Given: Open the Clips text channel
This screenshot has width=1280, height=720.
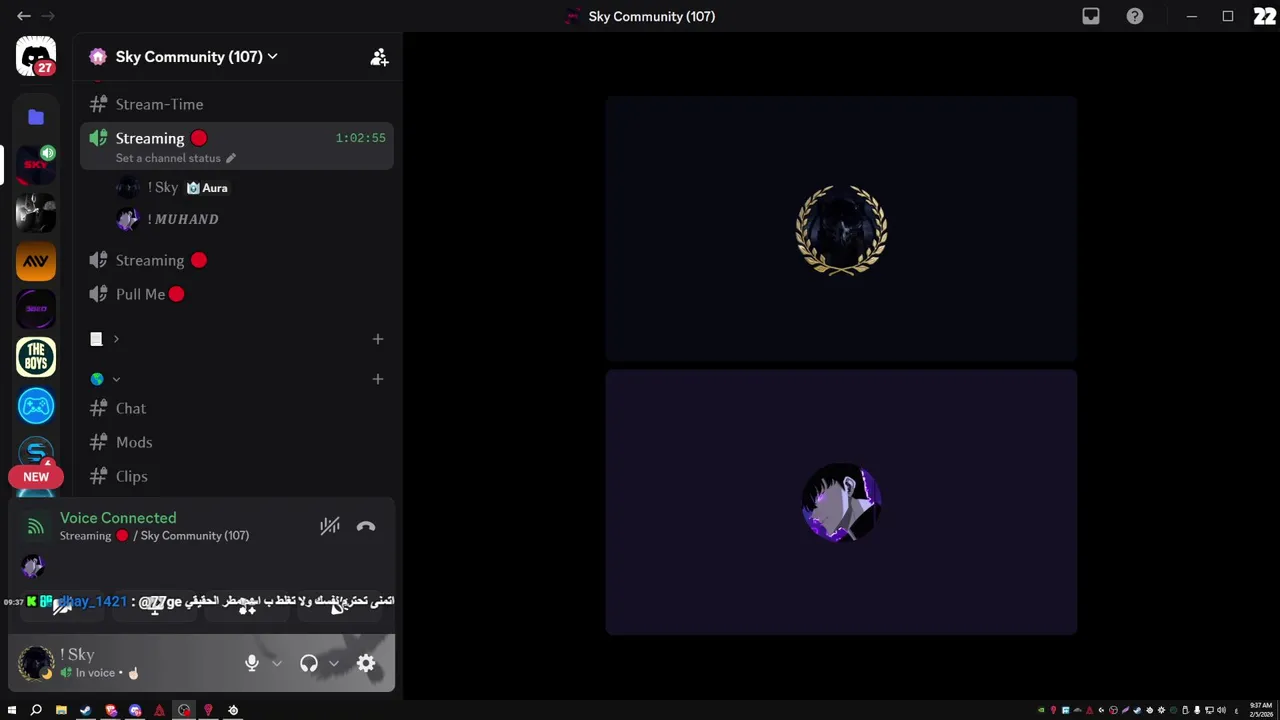Looking at the screenshot, I should click(x=237, y=476).
